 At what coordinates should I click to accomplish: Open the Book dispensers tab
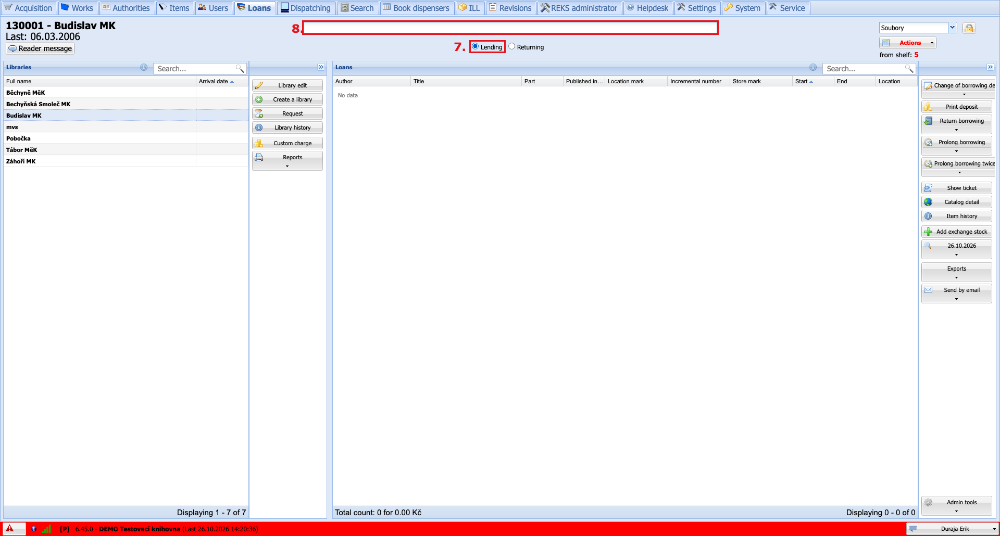(x=416, y=8)
